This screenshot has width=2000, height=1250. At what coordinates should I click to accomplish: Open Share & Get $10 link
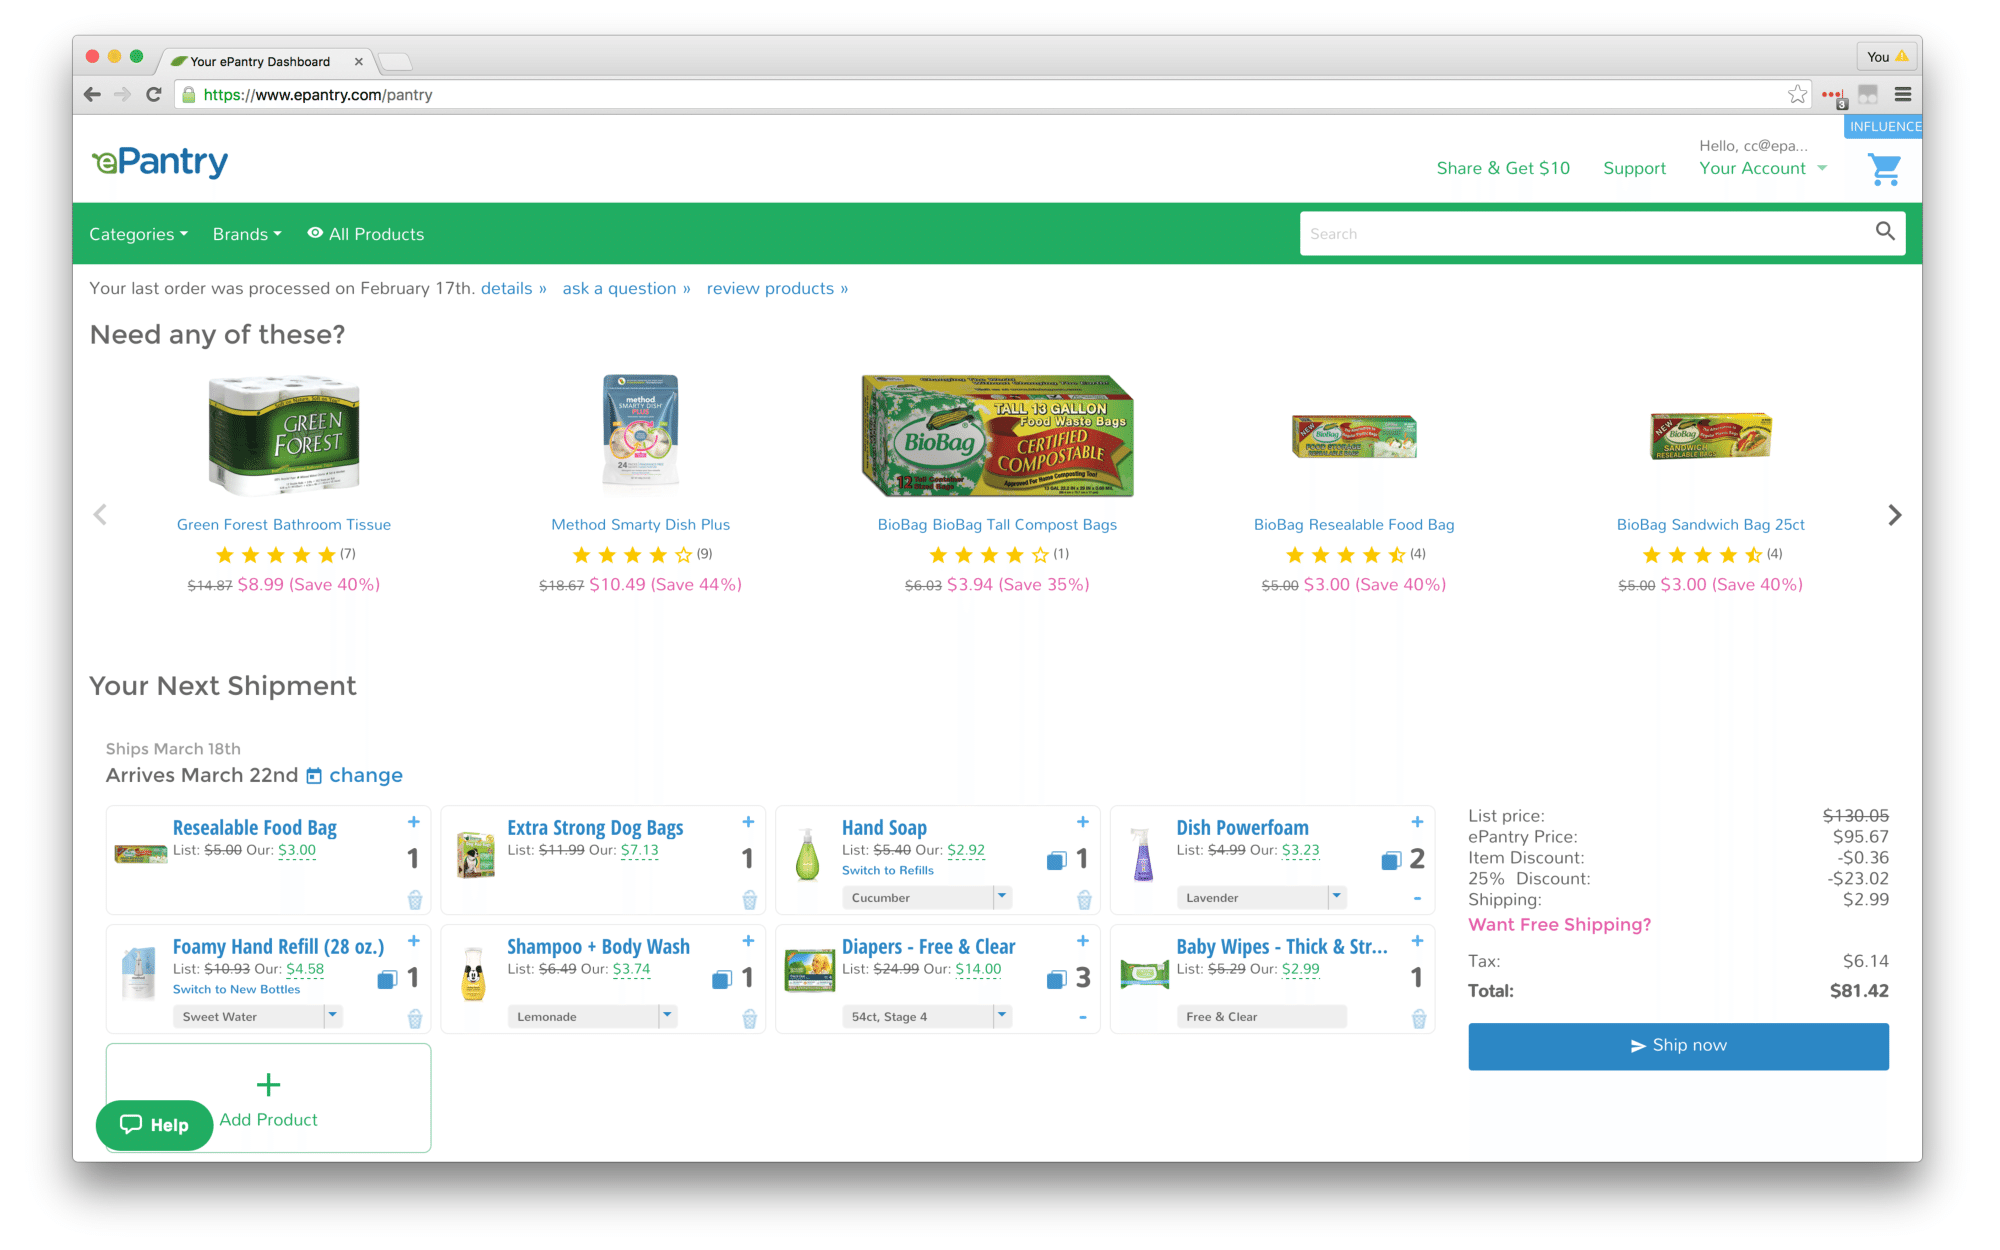(x=1503, y=169)
